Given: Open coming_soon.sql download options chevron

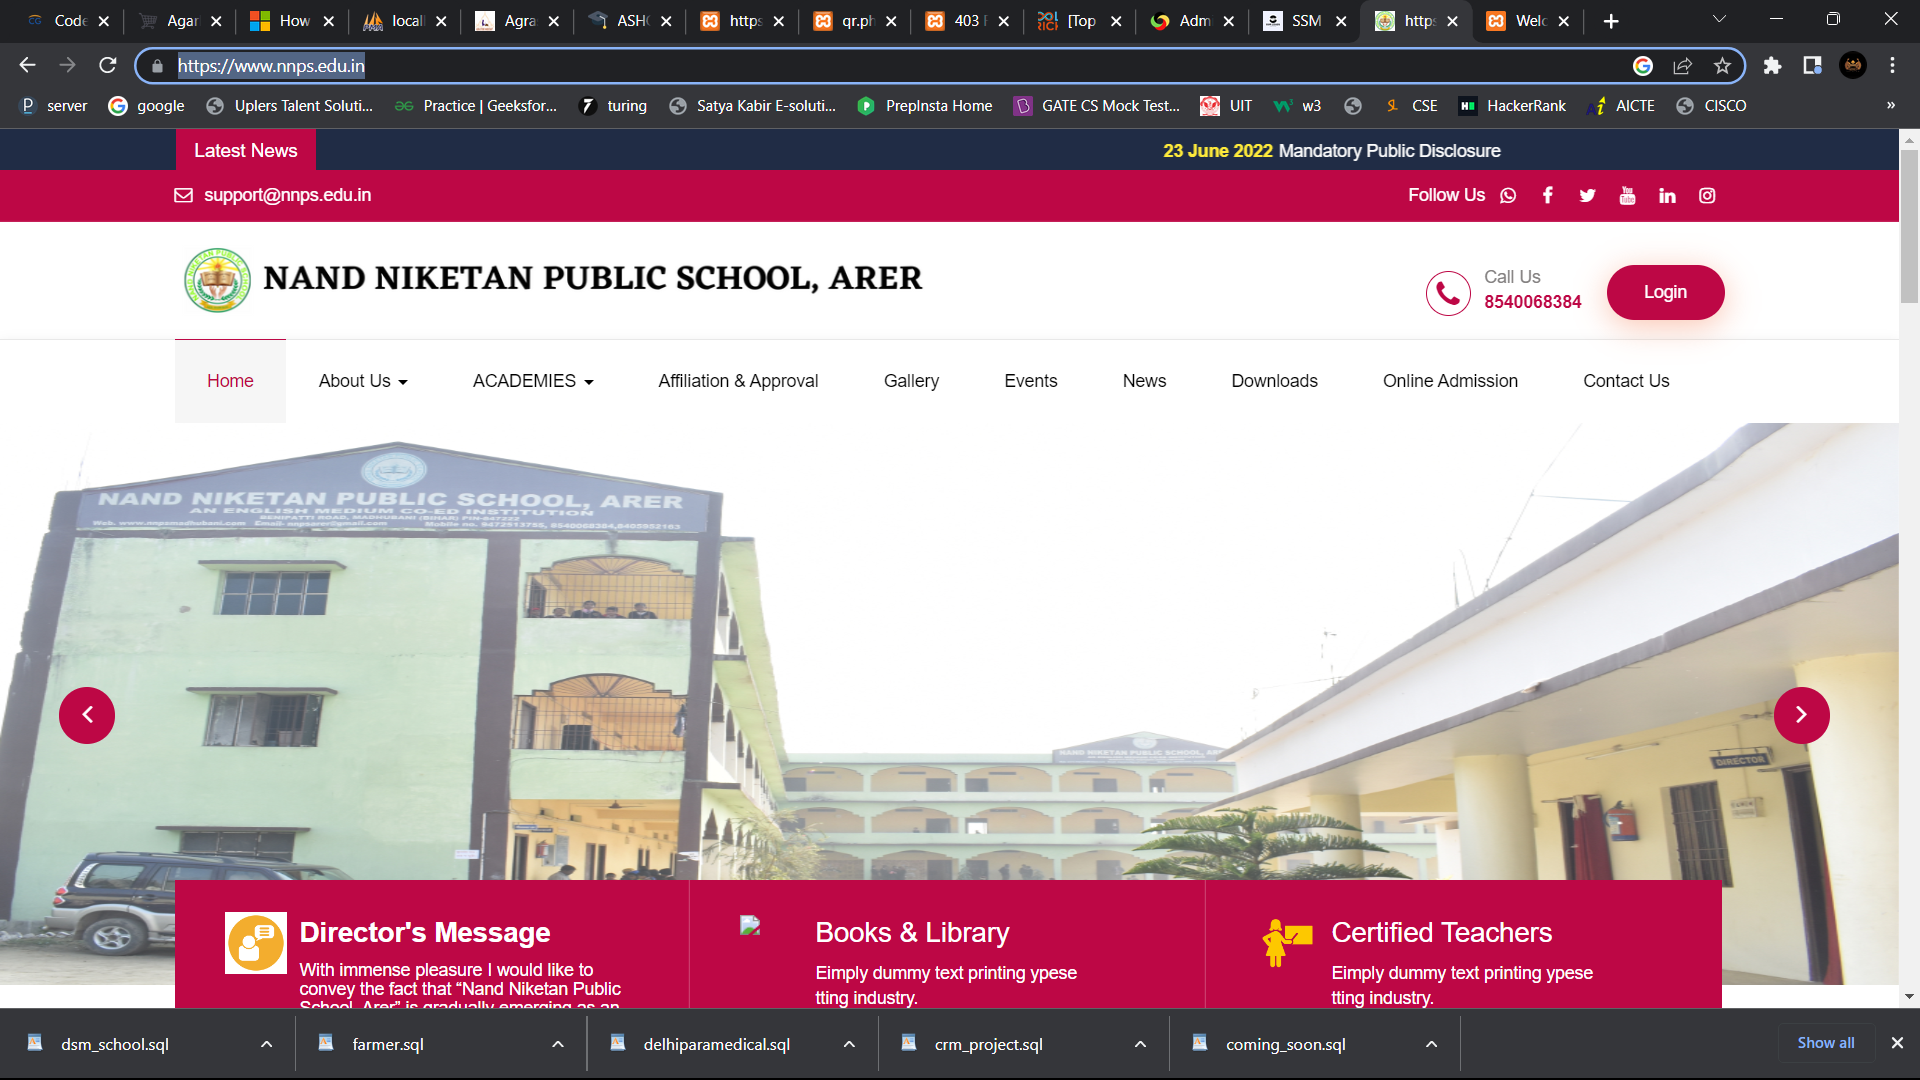Looking at the screenshot, I should tap(1431, 1044).
